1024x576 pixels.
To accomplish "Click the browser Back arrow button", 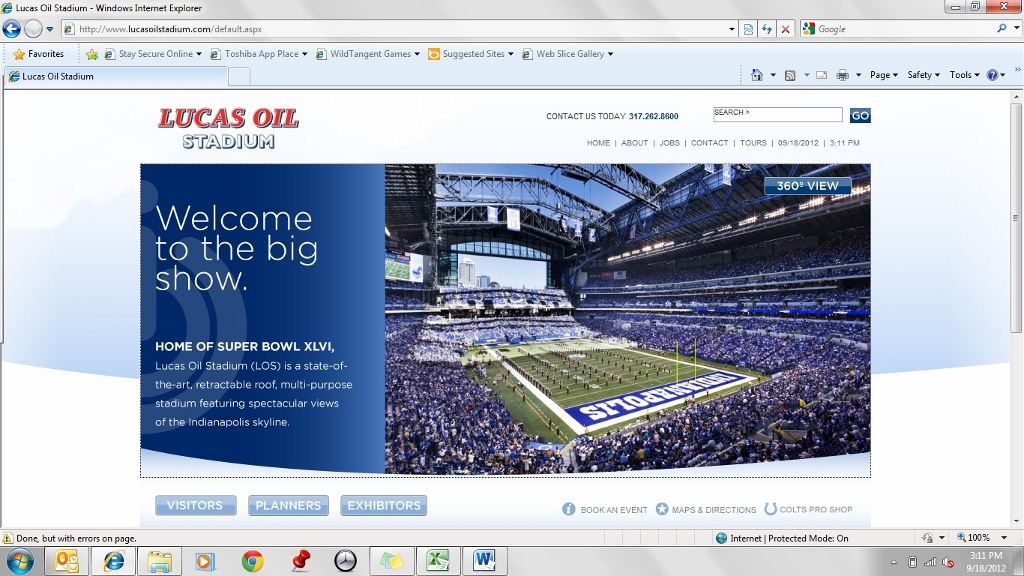I will (x=12, y=29).
